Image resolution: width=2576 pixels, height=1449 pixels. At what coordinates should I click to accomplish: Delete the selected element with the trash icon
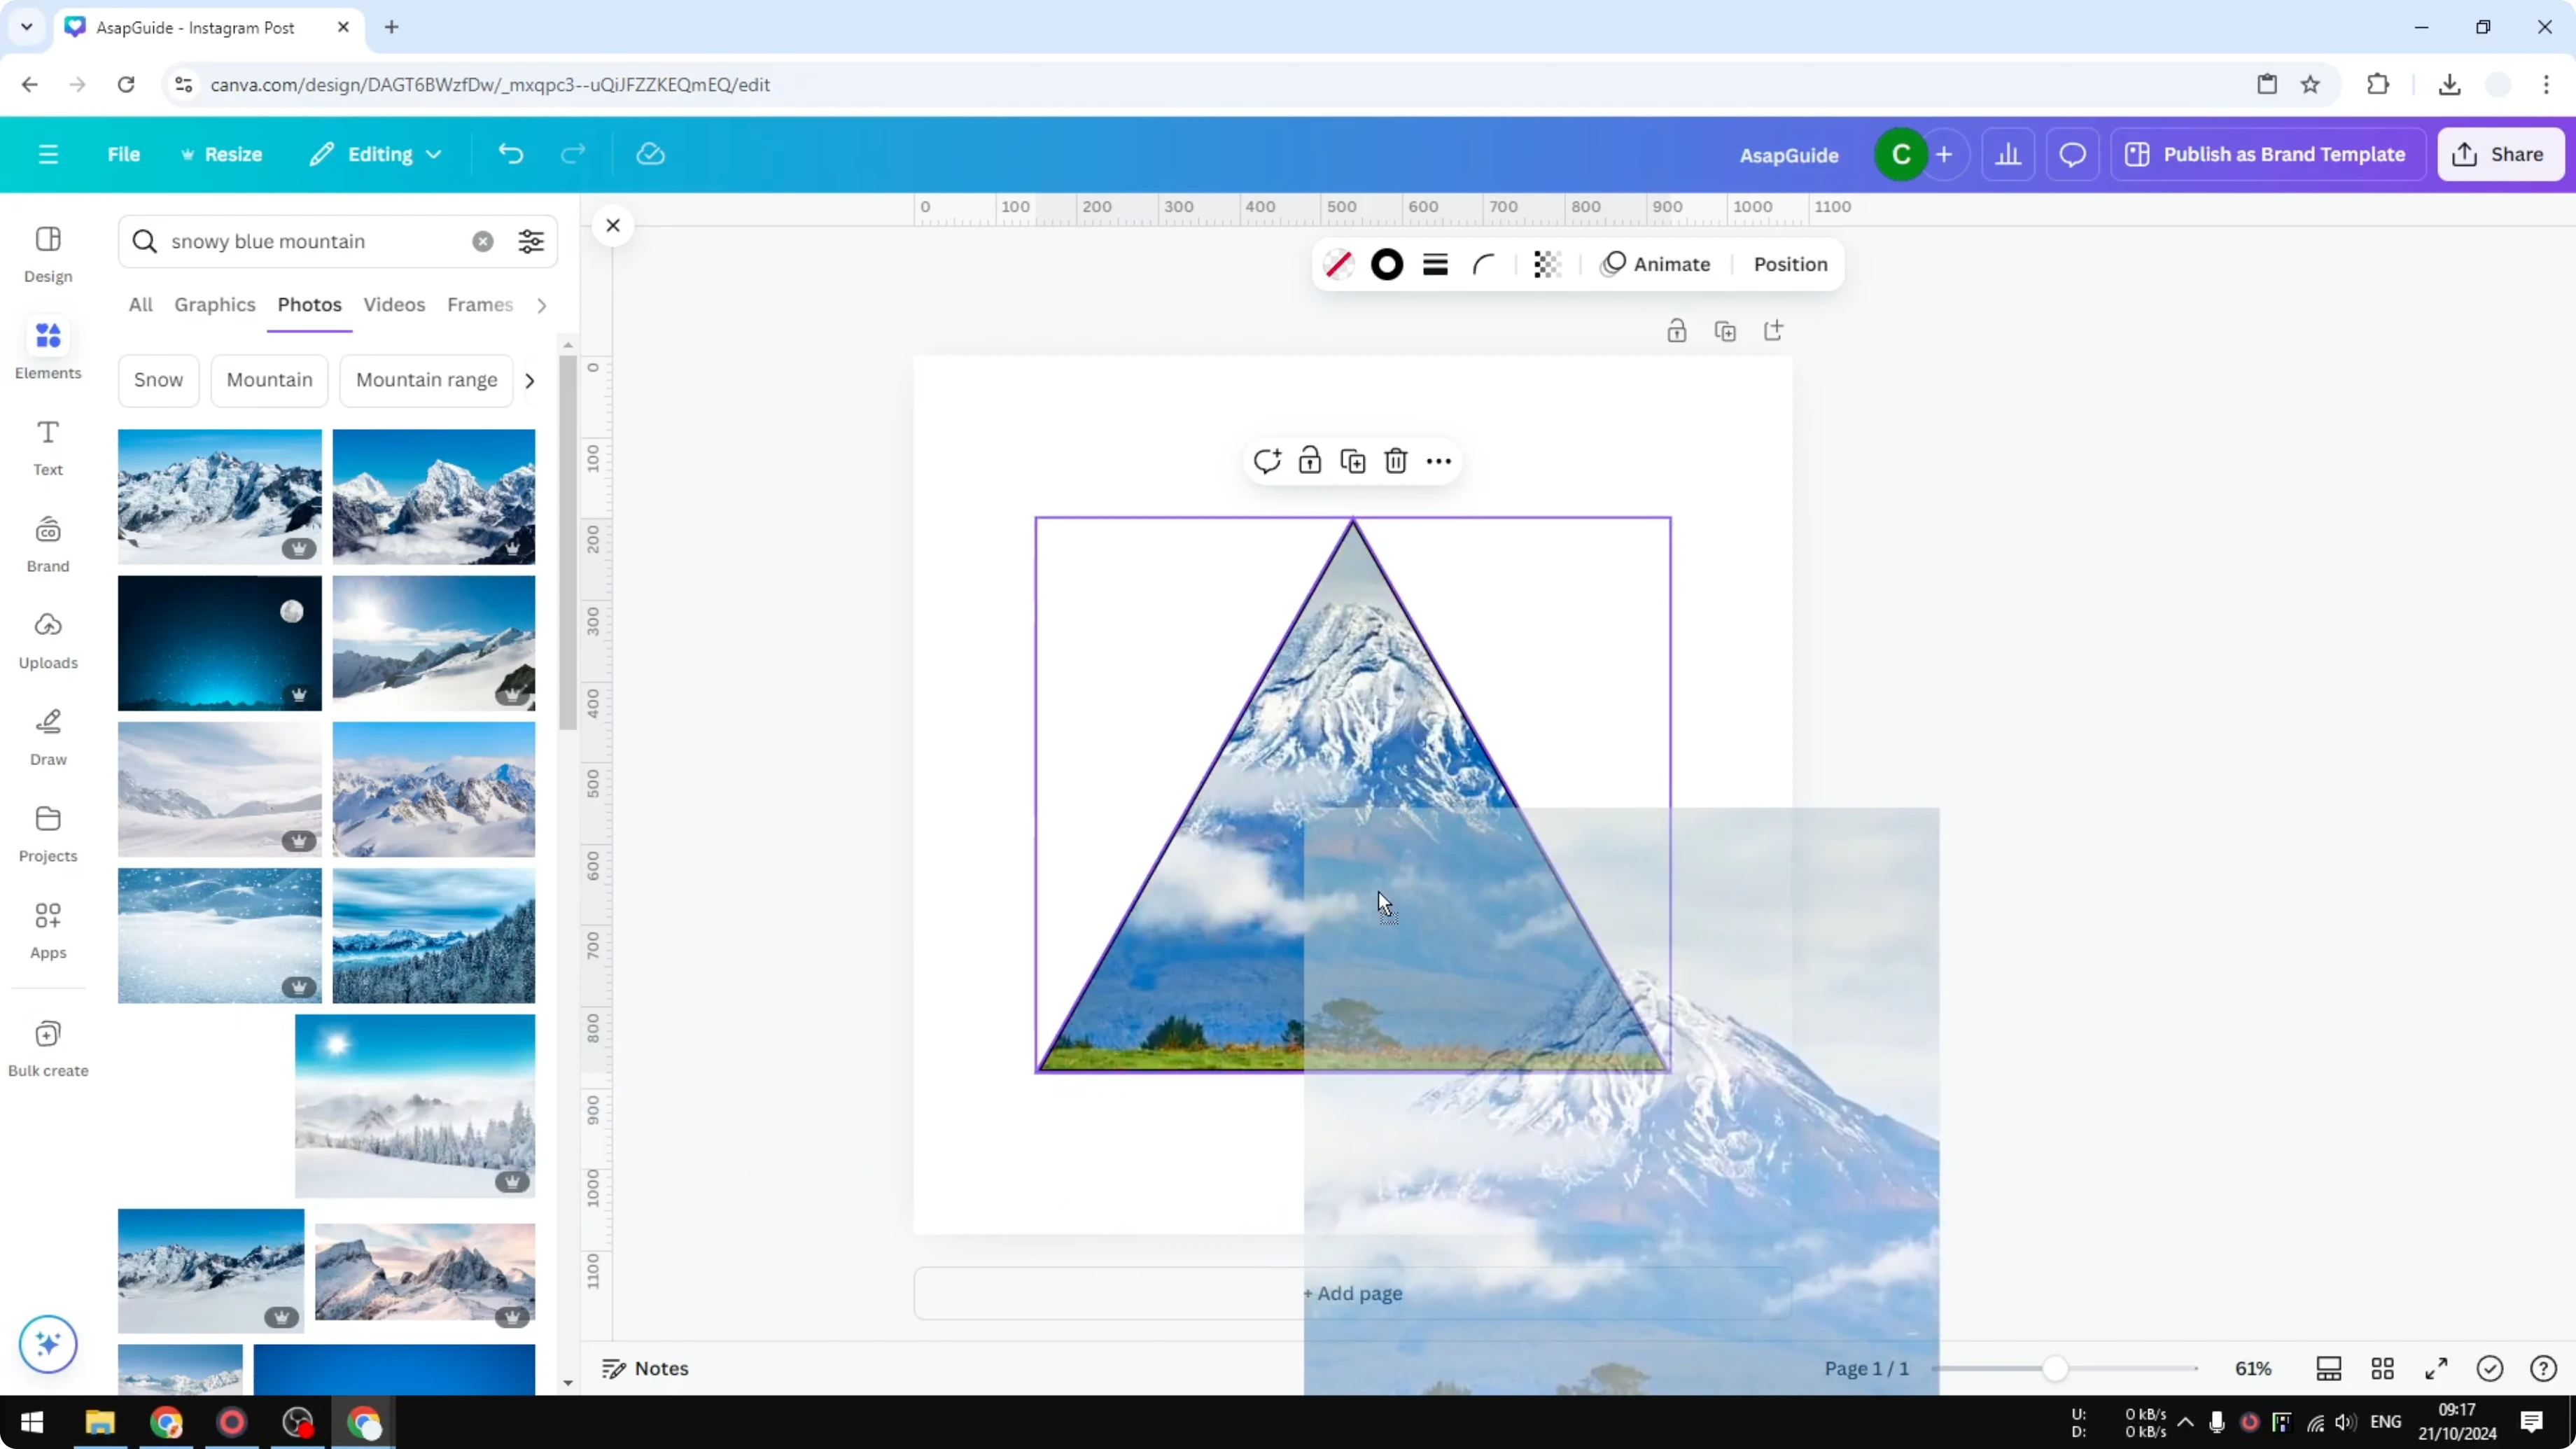[x=1396, y=460]
